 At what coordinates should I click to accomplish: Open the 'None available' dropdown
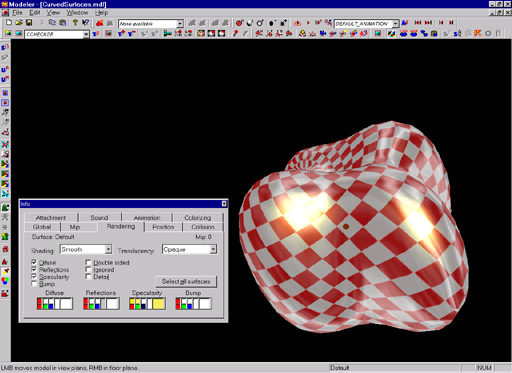180,24
